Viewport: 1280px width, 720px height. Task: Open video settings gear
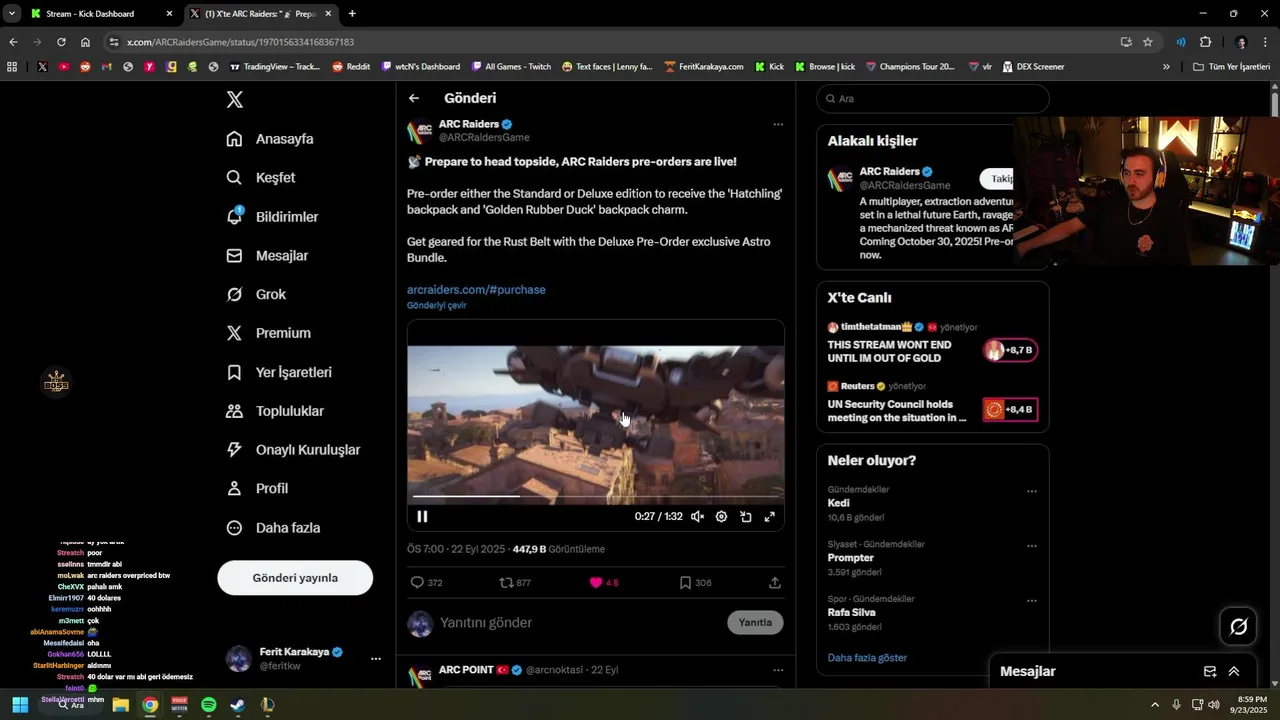(x=721, y=517)
